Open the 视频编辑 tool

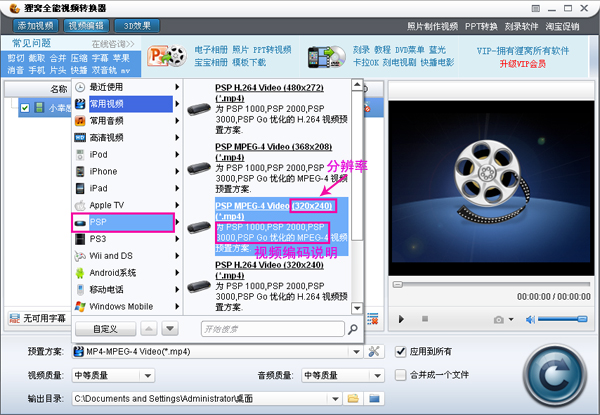coord(86,26)
